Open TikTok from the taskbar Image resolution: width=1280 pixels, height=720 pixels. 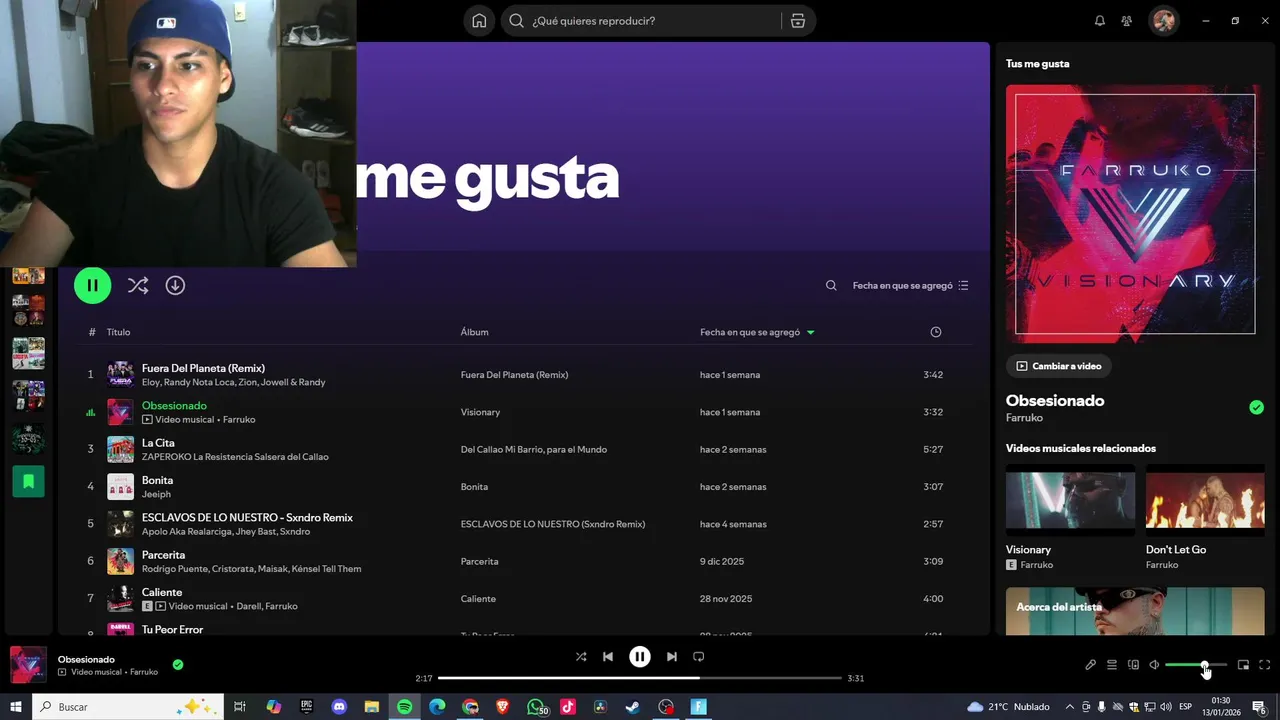click(x=568, y=707)
